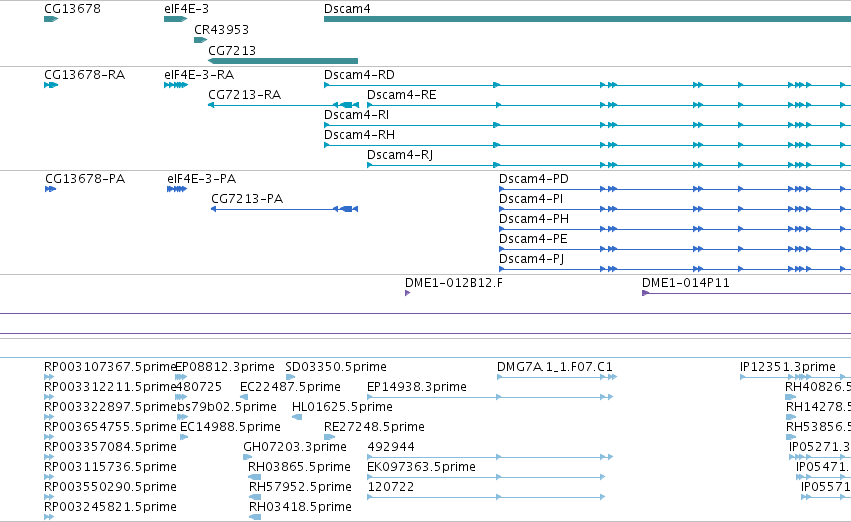Select the RP003115736.5prime EST label
851x522 pixels.
click(110, 467)
